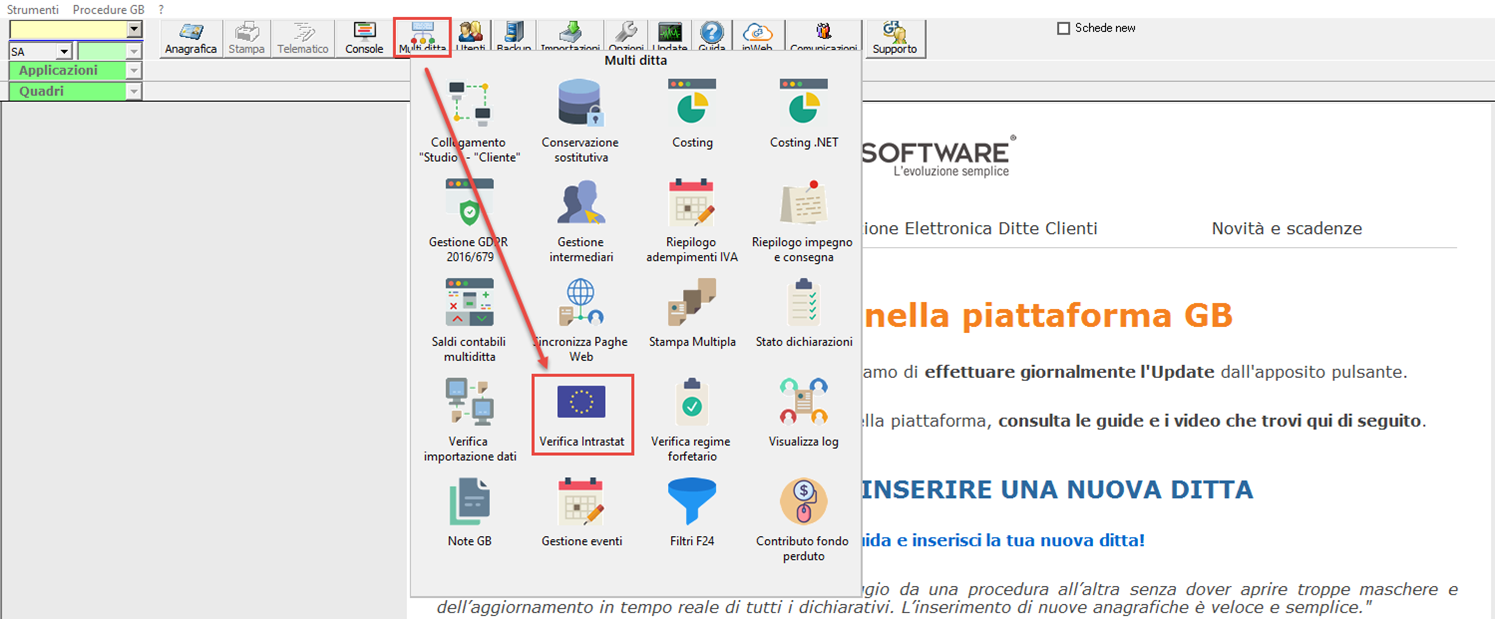Viewport: 1495px width, 619px height.
Task: Launch the Costing module
Action: 692,114
